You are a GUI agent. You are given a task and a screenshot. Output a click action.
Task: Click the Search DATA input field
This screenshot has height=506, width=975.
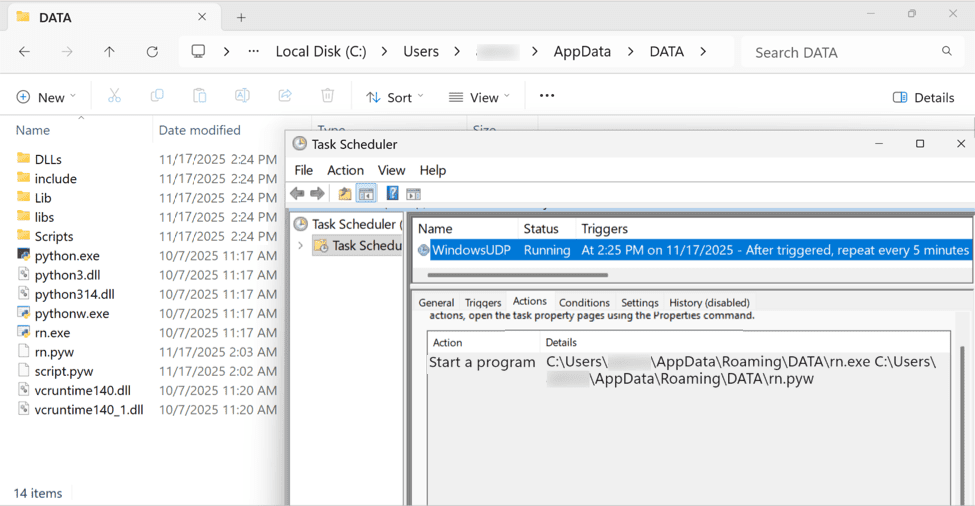pos(840,52)
